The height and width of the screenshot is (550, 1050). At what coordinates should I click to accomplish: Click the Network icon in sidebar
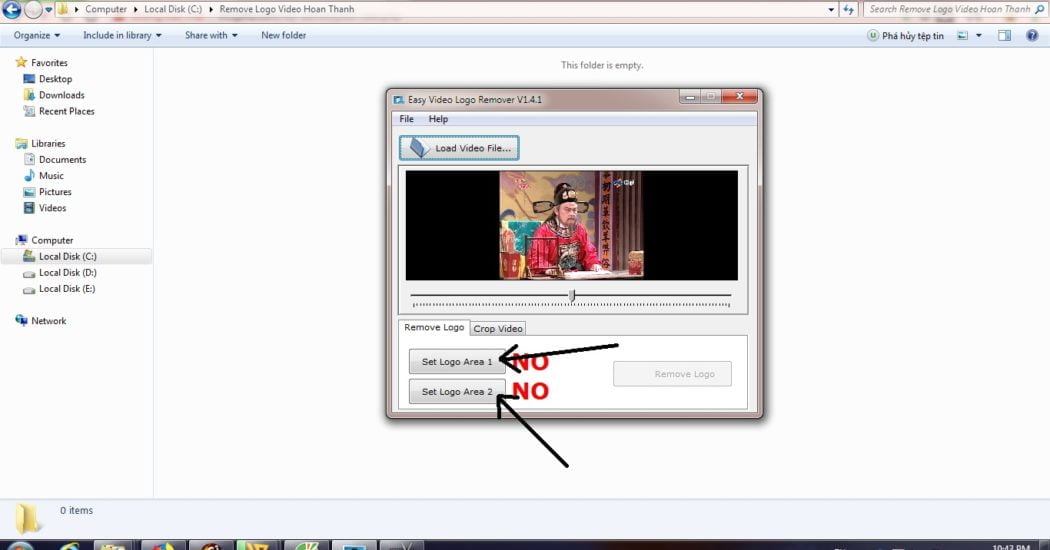coord(21,320)
